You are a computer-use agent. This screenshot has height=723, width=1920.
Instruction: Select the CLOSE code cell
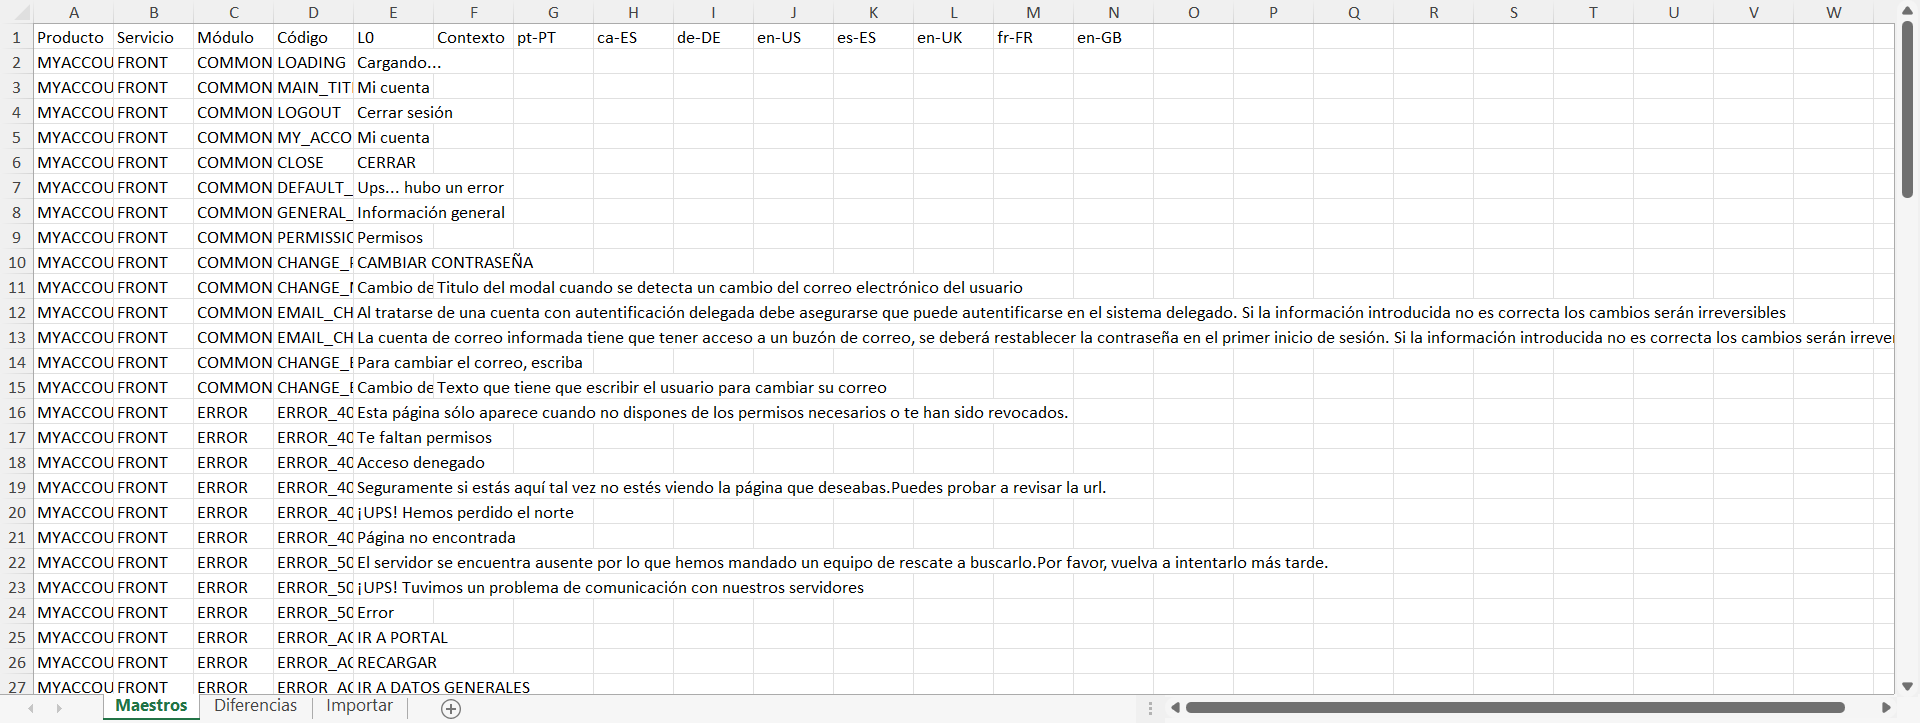pos(314,162)
